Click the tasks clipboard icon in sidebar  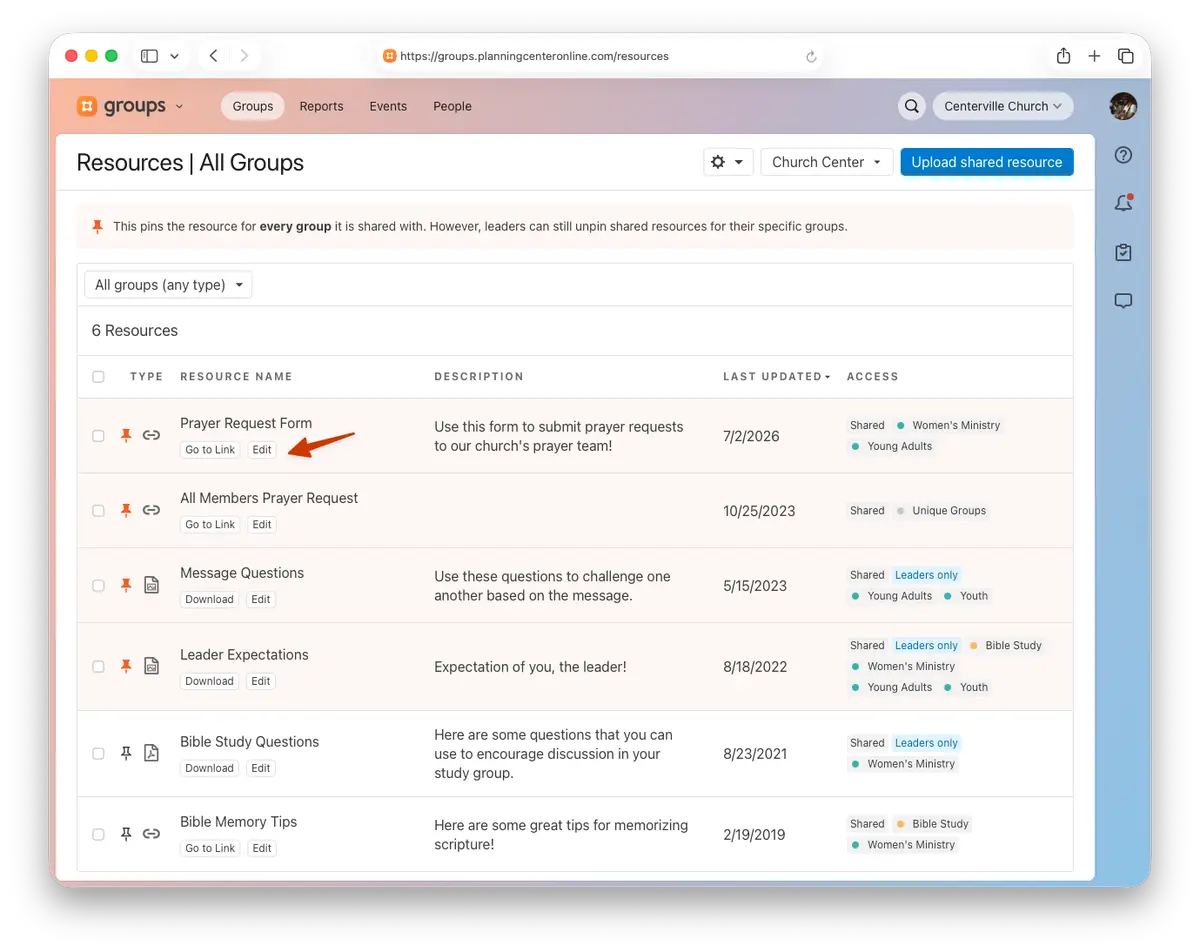coord(1123,253)
